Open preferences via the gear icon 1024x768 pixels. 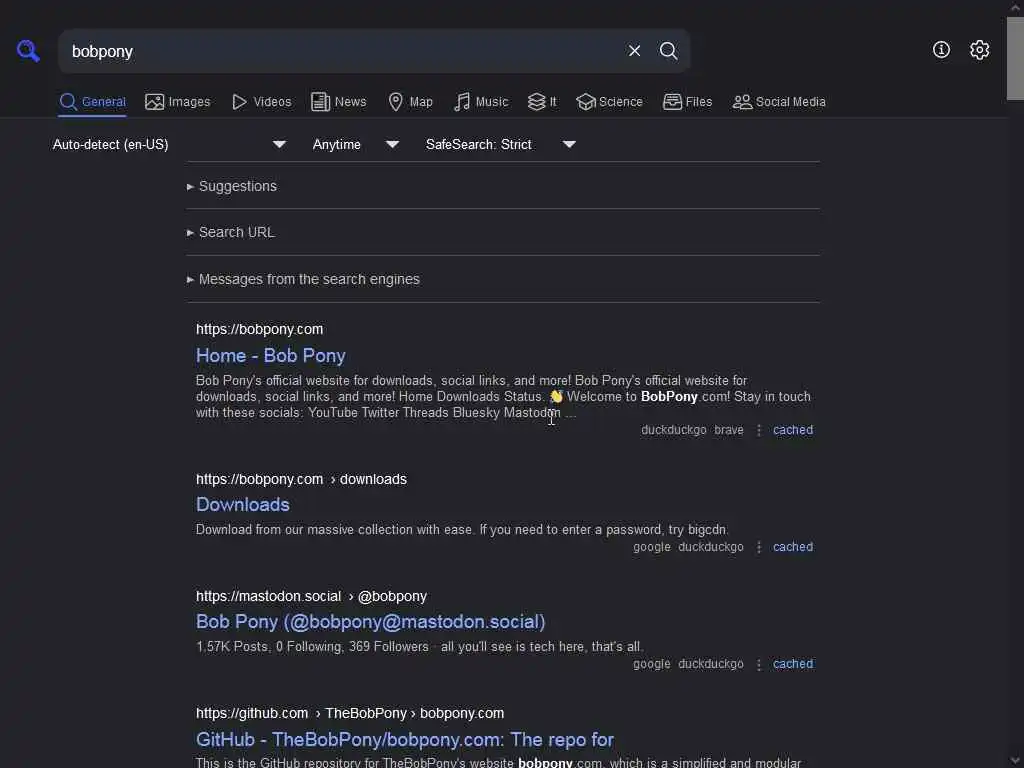979,50
